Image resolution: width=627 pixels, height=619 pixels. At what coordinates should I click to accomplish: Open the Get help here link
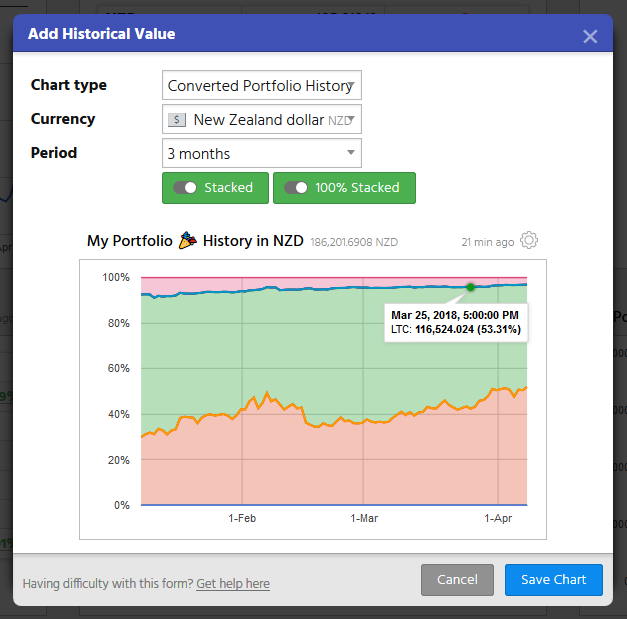pos(233,584)
